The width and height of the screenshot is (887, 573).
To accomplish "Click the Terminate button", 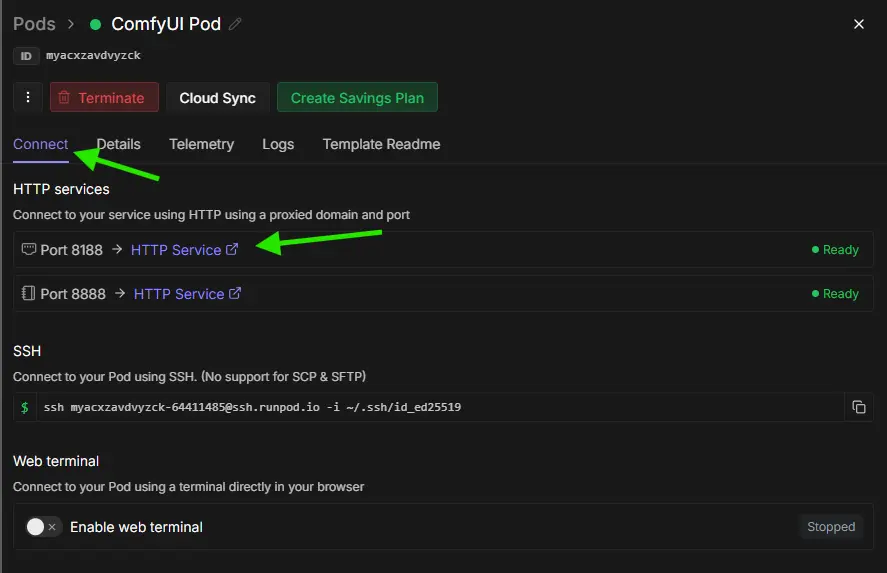I will 104,97.
